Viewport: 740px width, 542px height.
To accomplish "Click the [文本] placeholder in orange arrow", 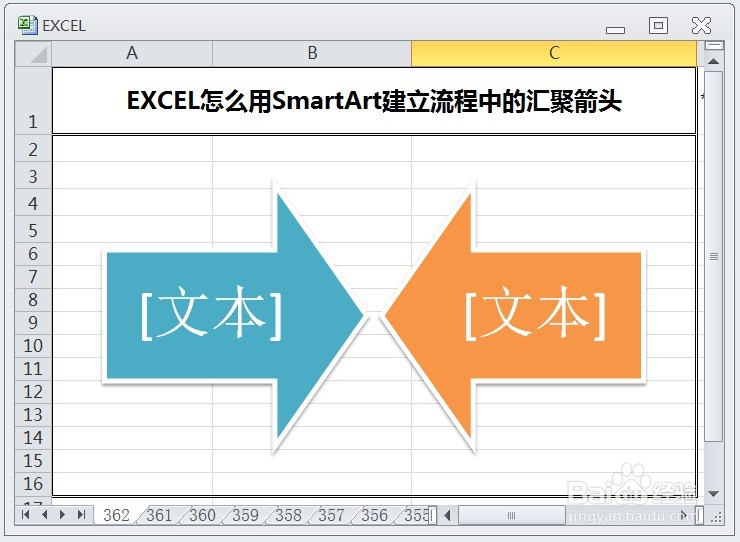I will (x=535, y=313).
